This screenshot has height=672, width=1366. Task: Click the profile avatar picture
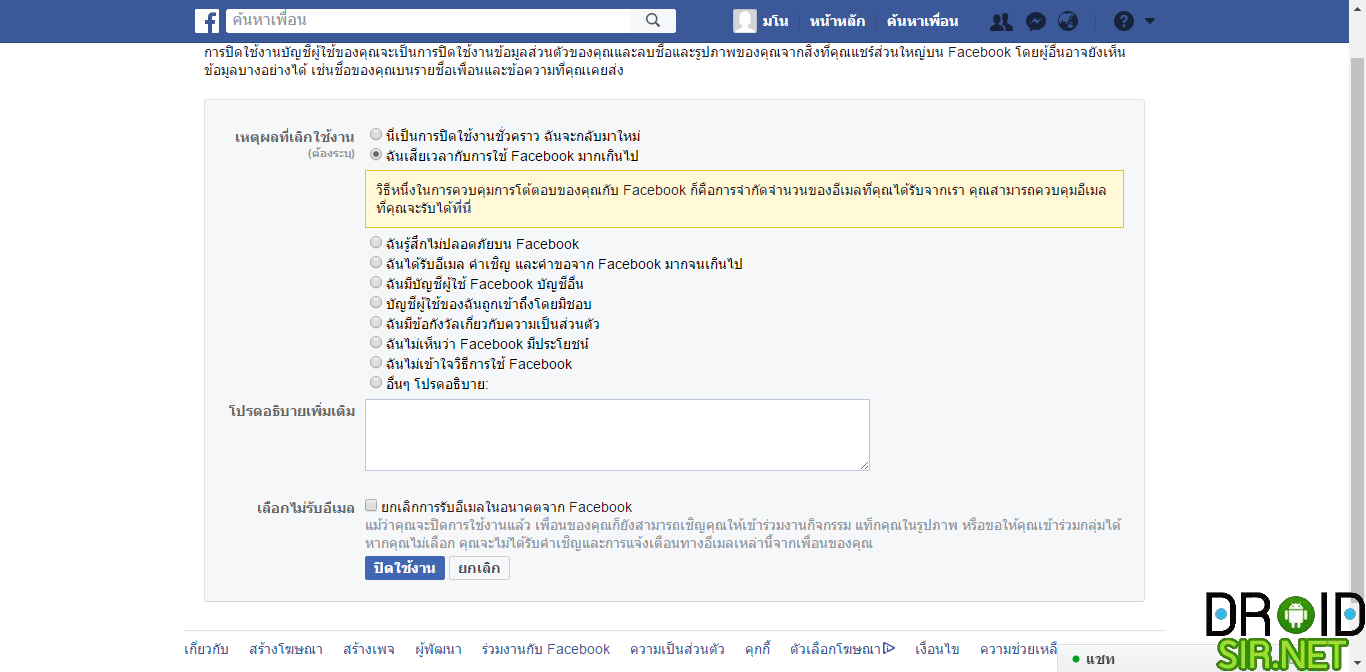pos(744,21)
